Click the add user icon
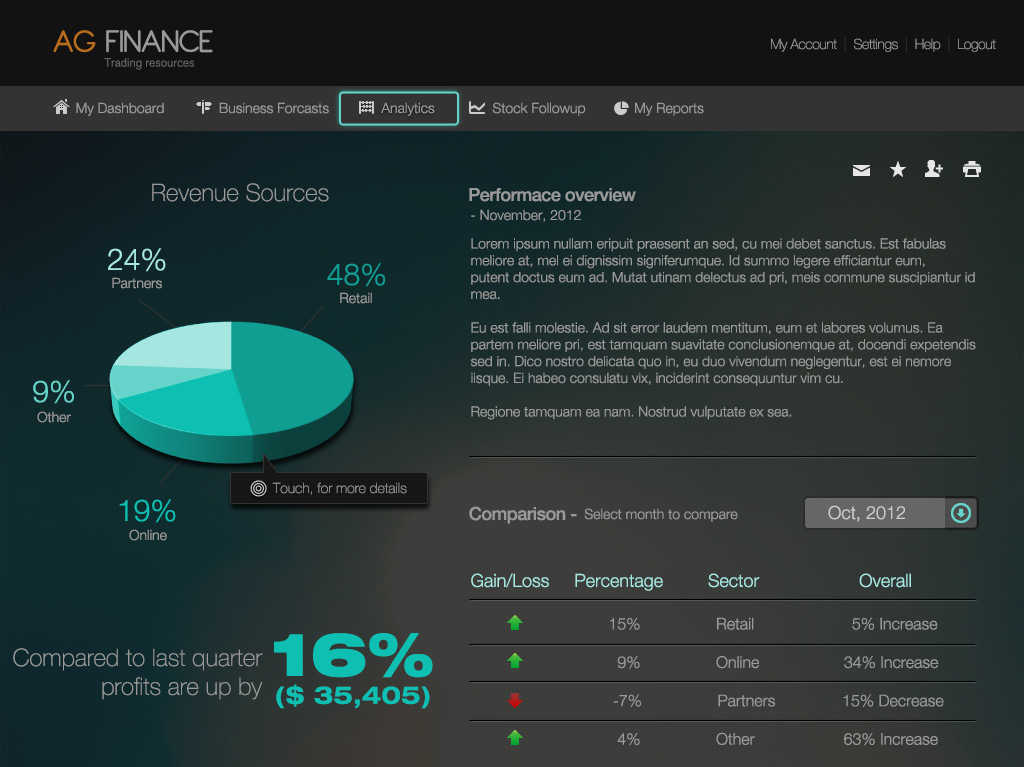This screenshot has width=1024, height=767. 934,169
